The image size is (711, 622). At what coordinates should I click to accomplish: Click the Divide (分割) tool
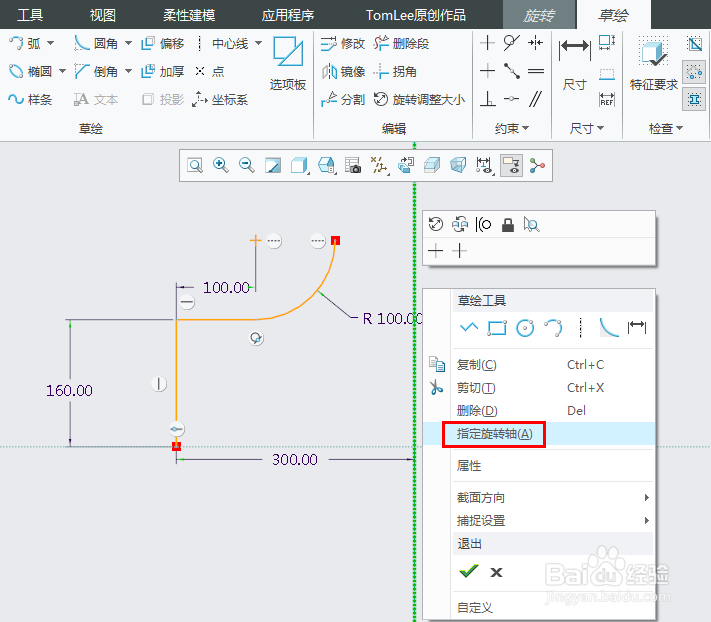point(342,99)
